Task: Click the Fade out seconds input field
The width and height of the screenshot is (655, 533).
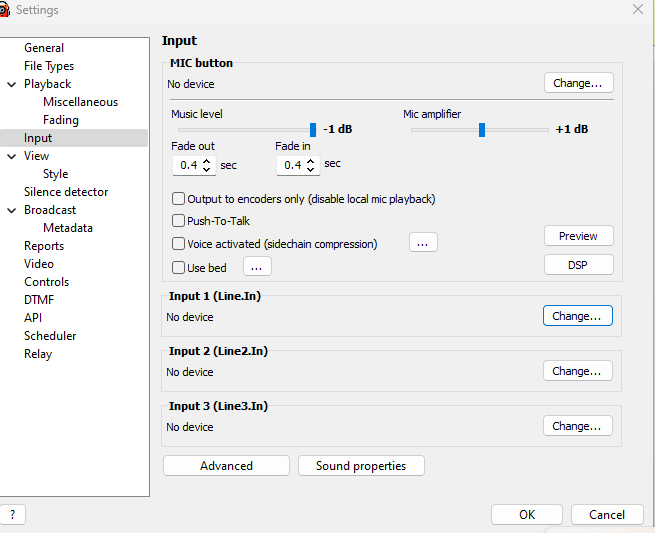Action: 188,165
